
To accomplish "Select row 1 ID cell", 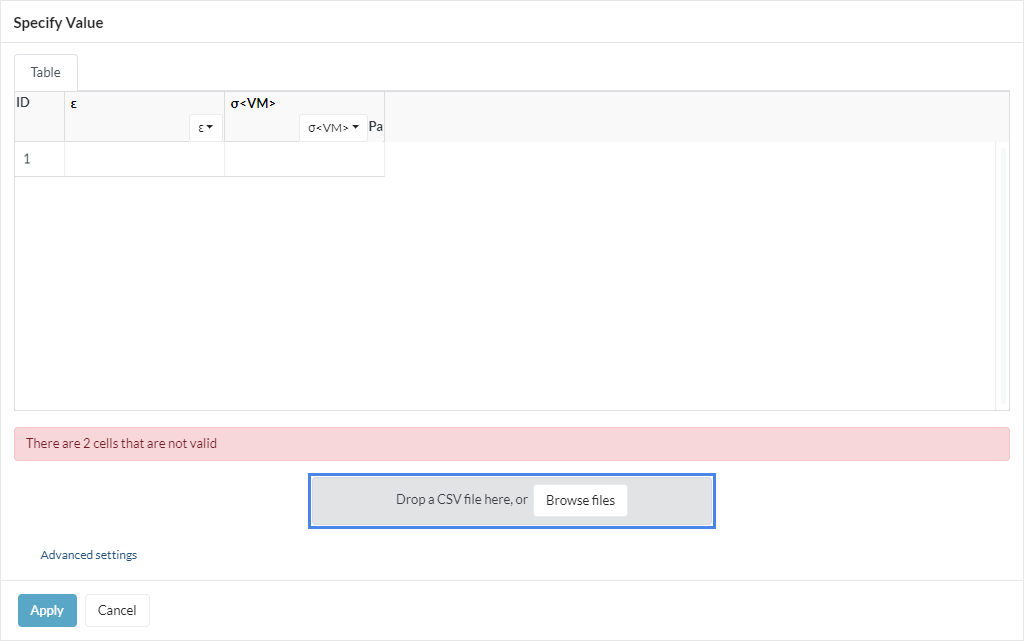I will pos(39,159).
